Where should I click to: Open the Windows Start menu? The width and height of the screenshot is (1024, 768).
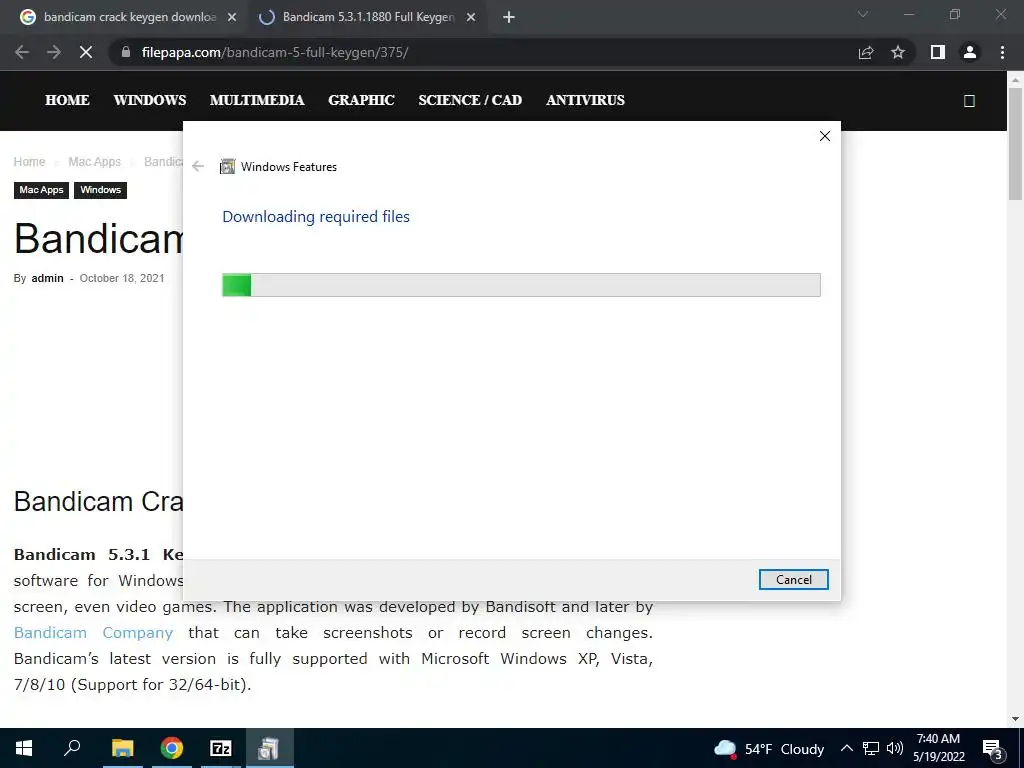[24, 748]
